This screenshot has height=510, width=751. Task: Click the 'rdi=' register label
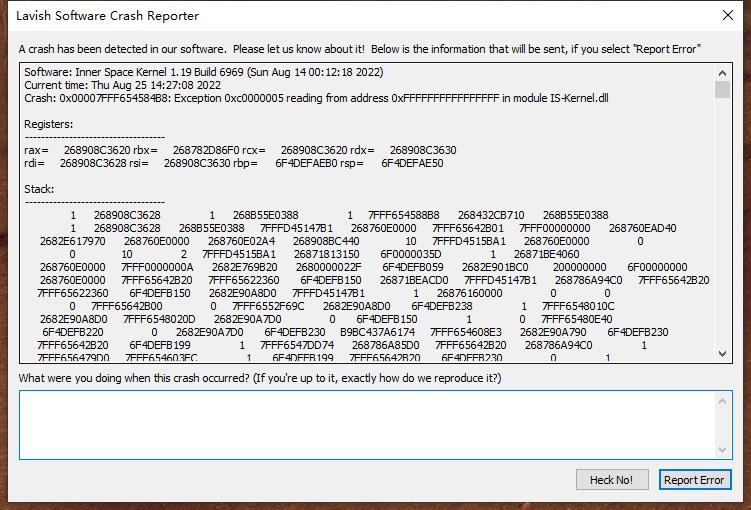pos(34,163)
